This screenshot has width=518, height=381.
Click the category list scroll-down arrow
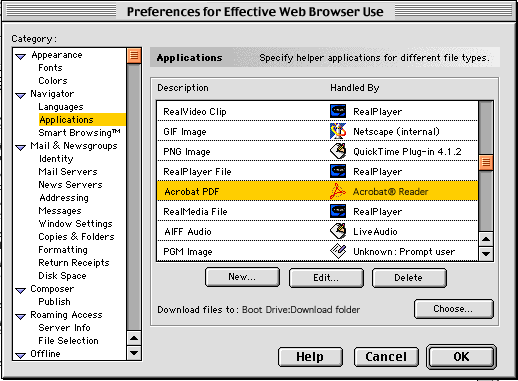pos(134,353)
